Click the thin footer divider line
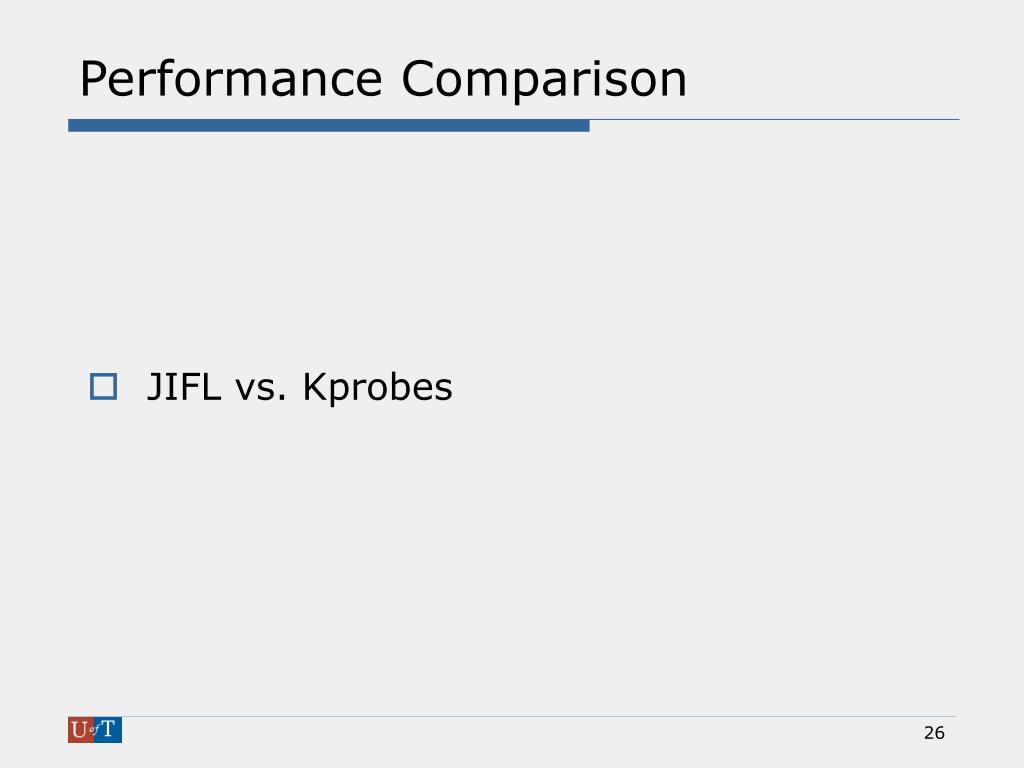The width and height of the screenshot is (1024, 768). tap(539, 716)
